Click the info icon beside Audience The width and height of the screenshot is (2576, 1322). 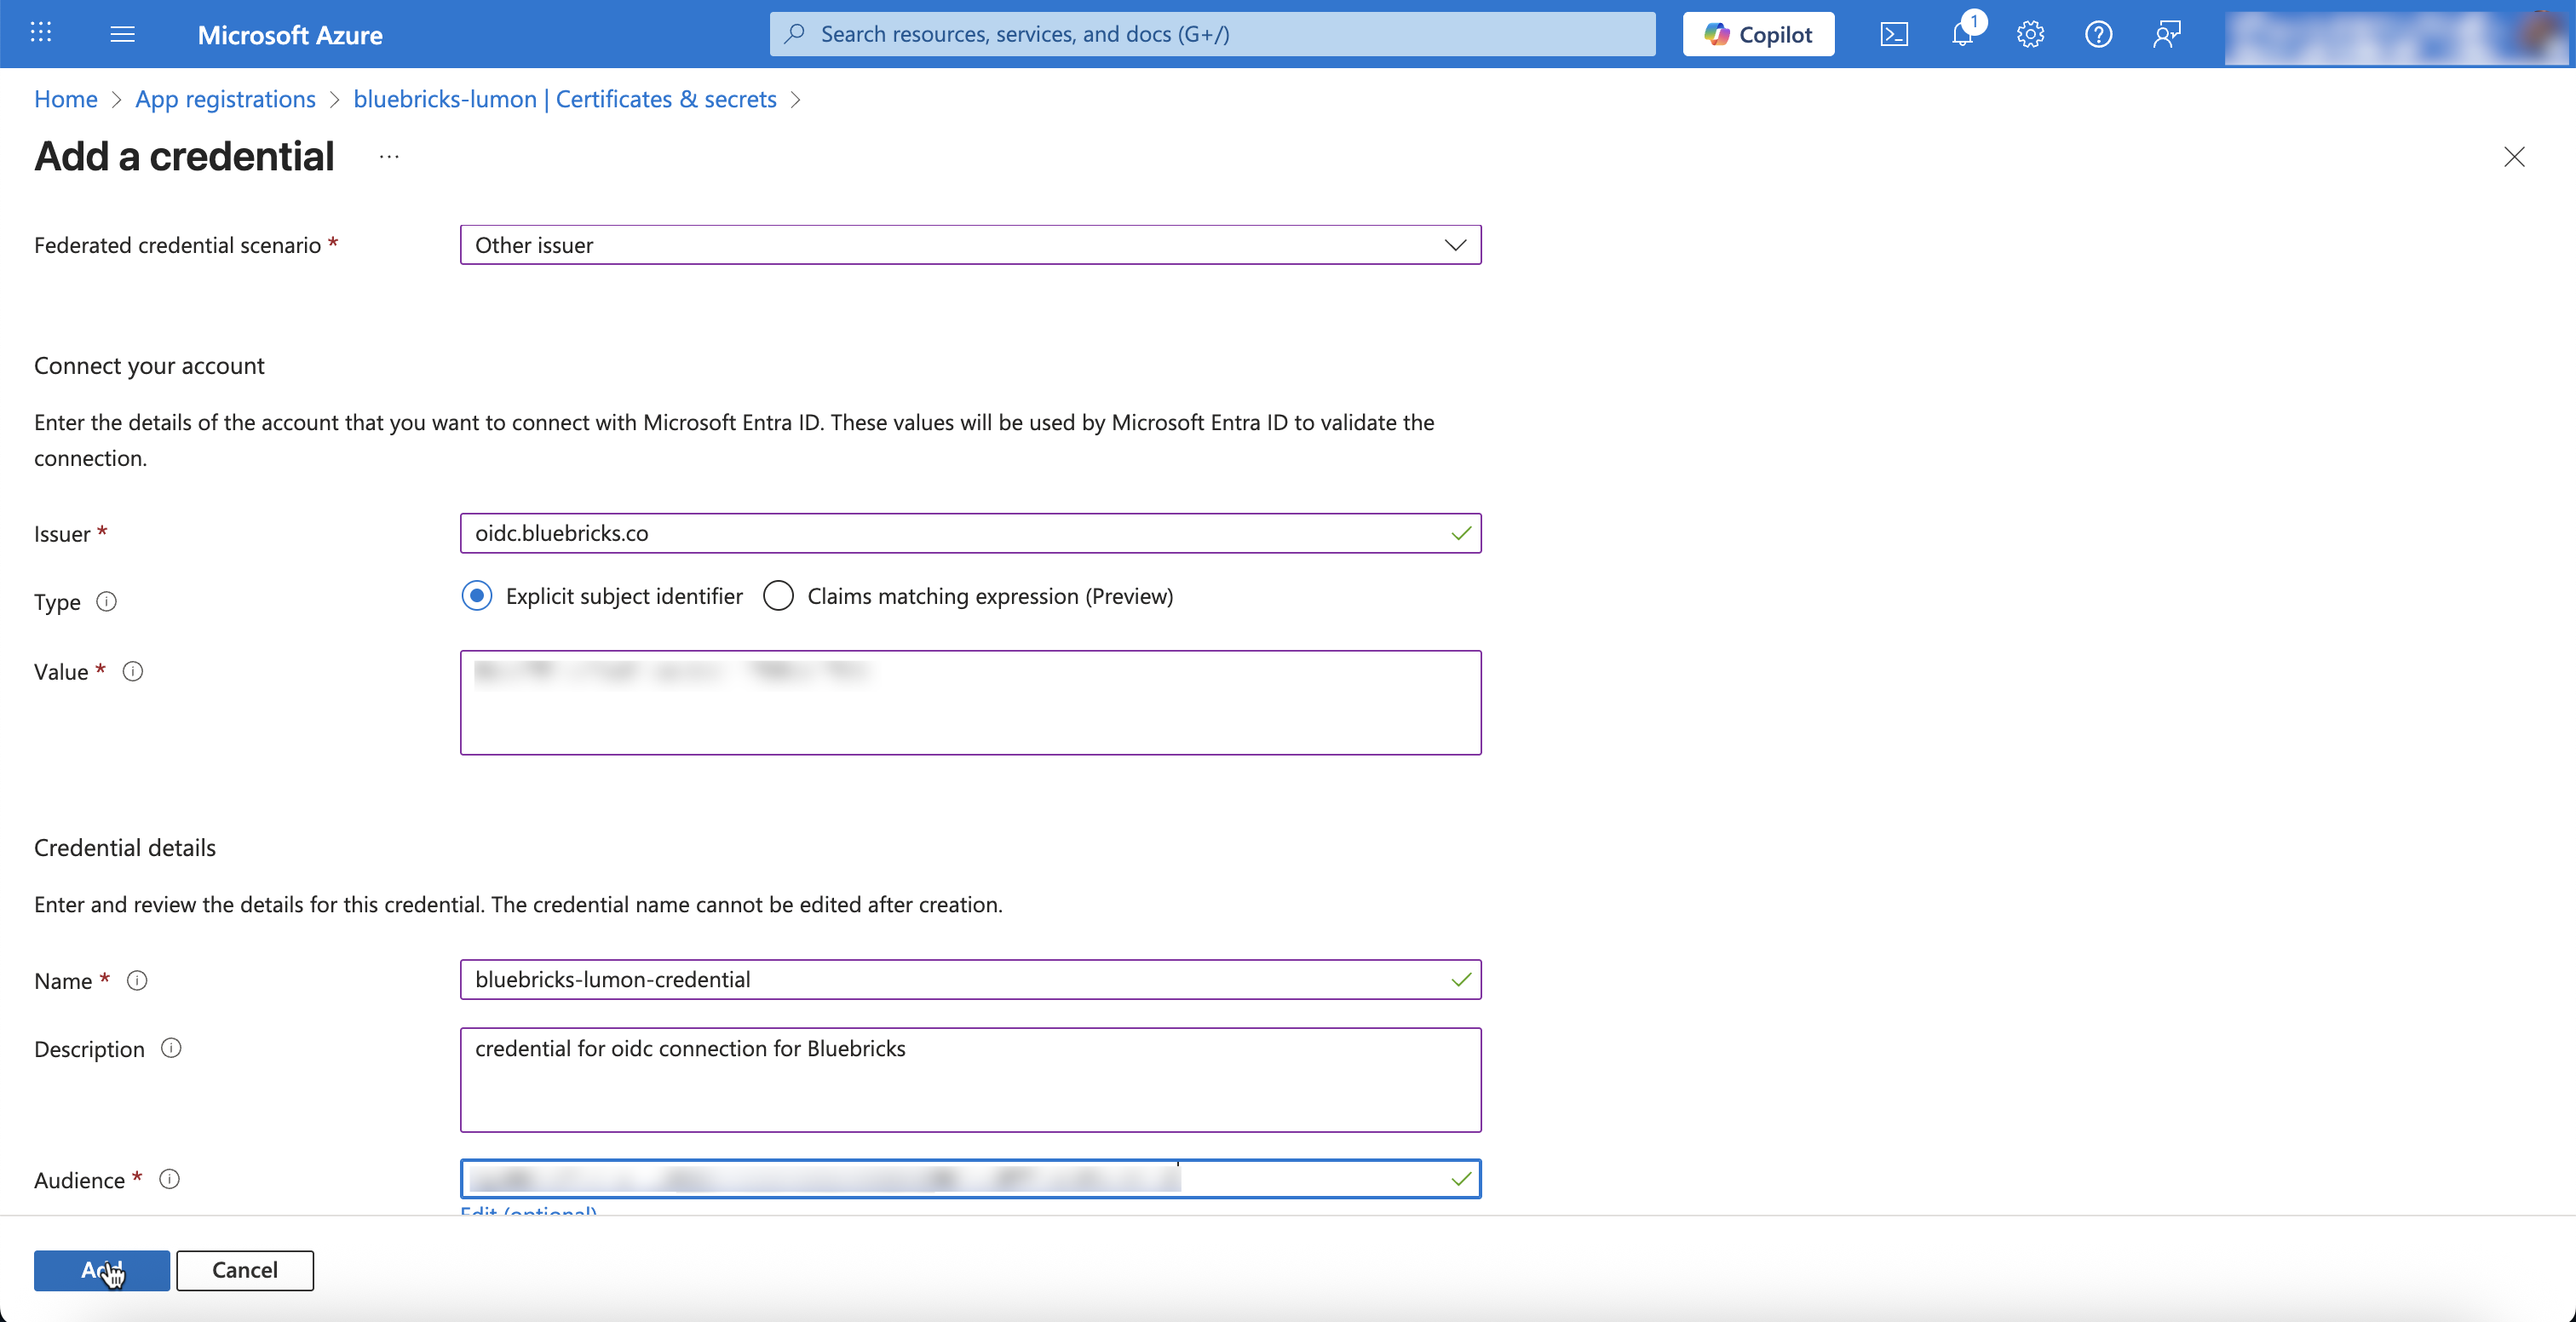(x=170, y=1179)
